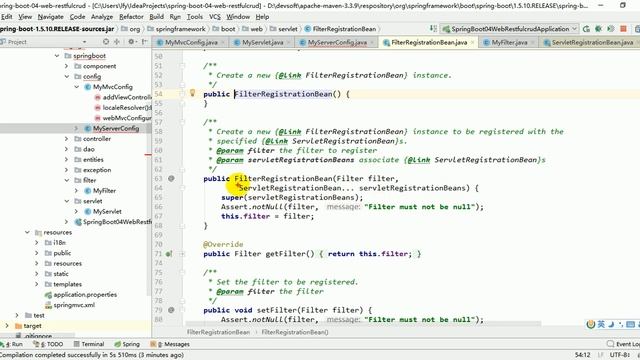Open the VCS menu
640x360 pixels.
pos(215,17)
